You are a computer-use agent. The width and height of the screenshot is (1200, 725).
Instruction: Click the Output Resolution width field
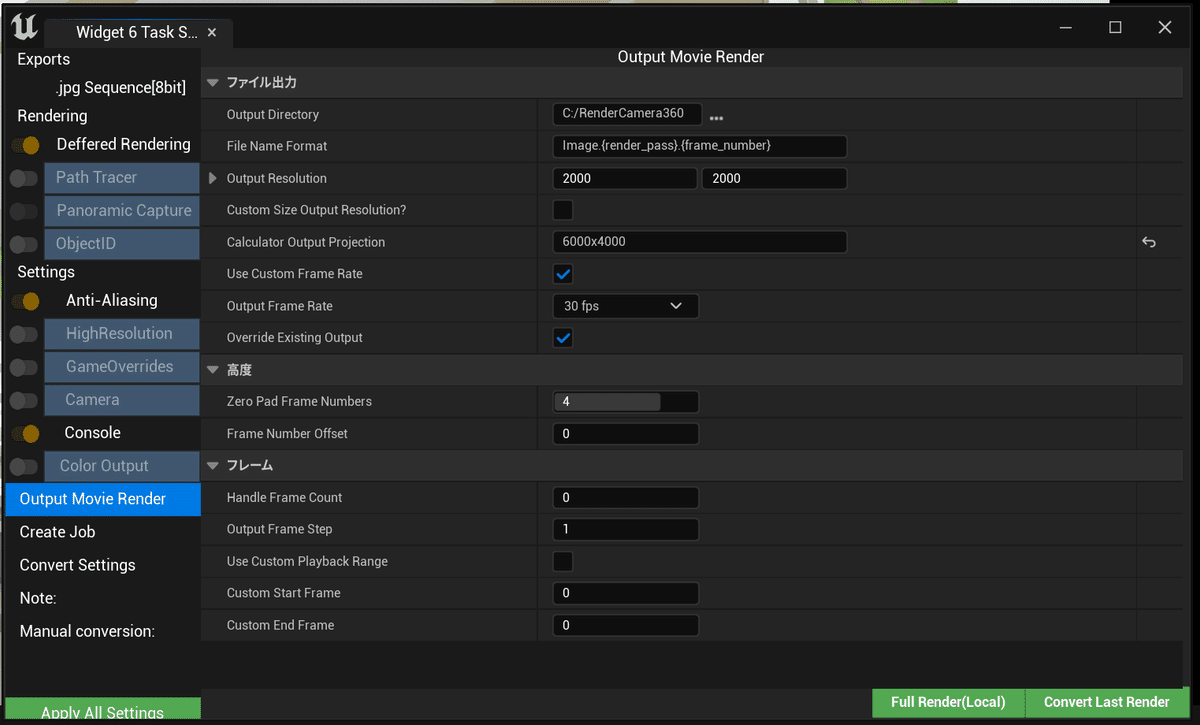tap(625, 179)
